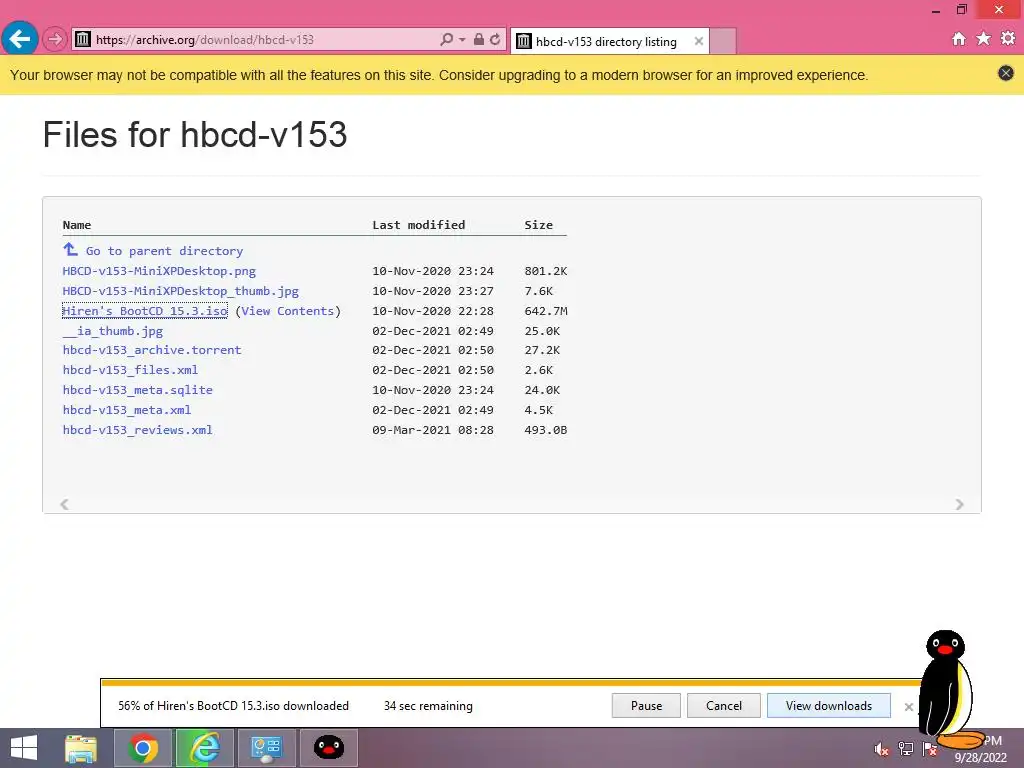Dismiss the yellow browser compatibility banner

coord(1006,73)
